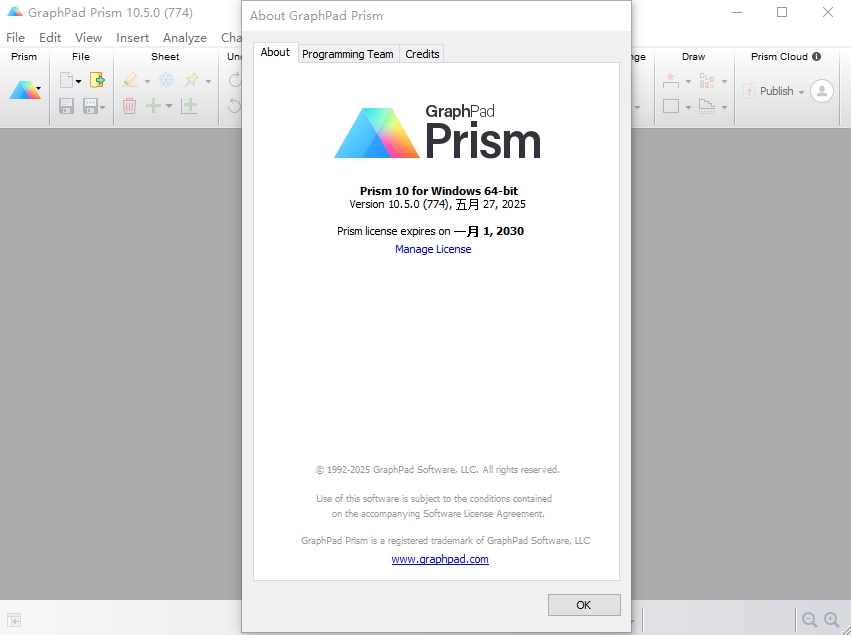The width and height of the screenshot is (851, 635).
Task: Expand the new sheet plus dropdown arrow
Action: tap(169, 106)
